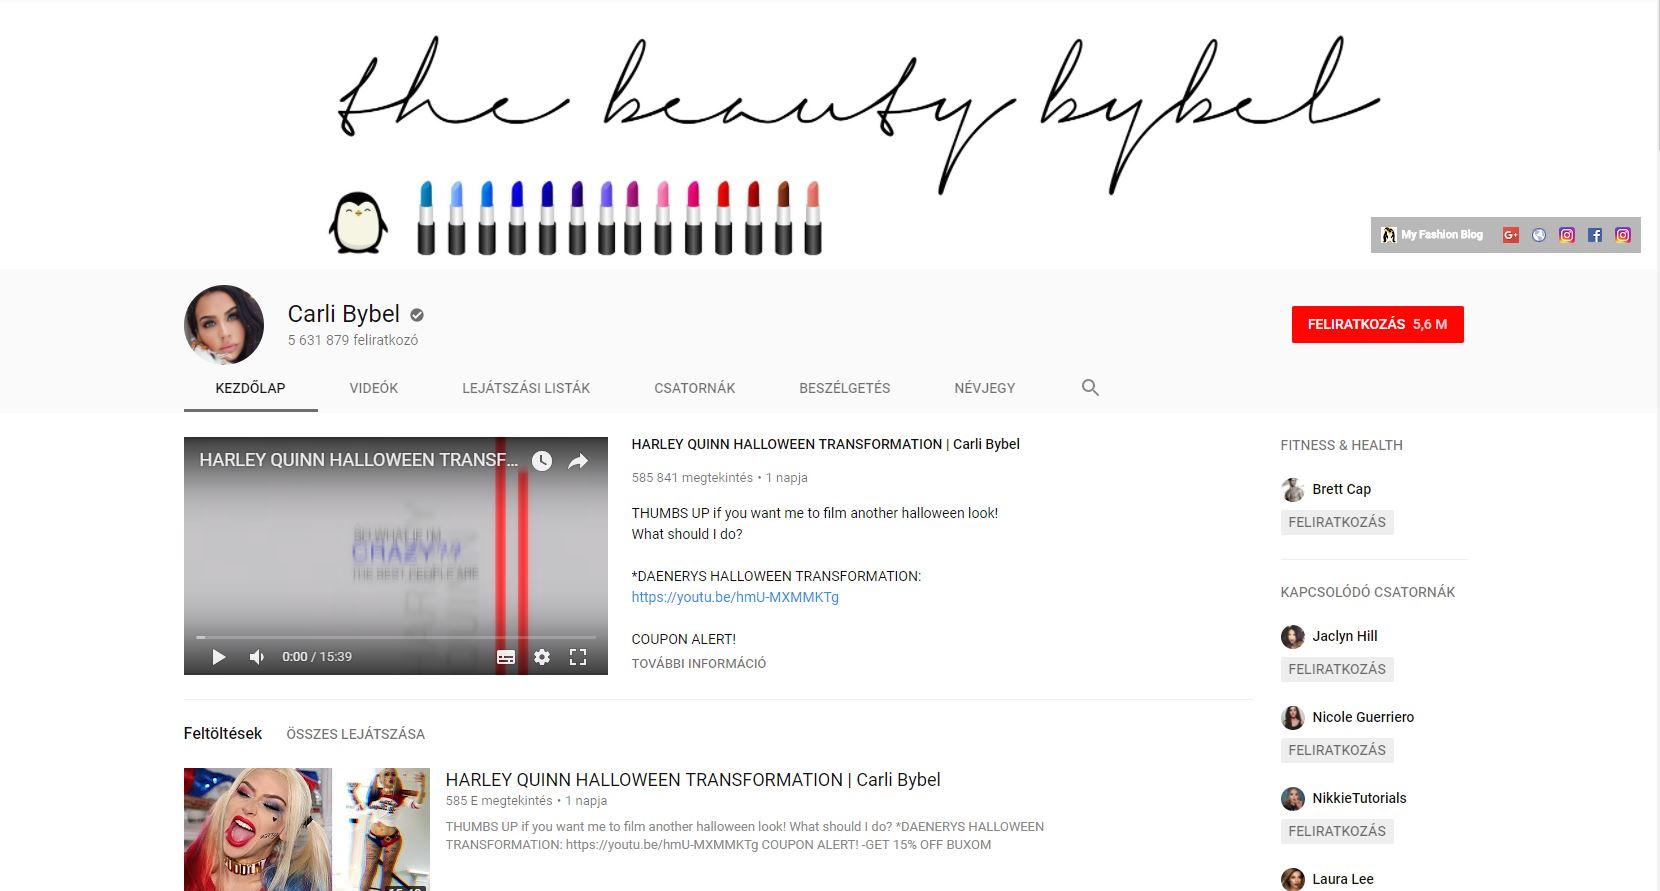Mute the player with the speaker icon
Screen dimensions: 1660x891
tap(257, 657)
